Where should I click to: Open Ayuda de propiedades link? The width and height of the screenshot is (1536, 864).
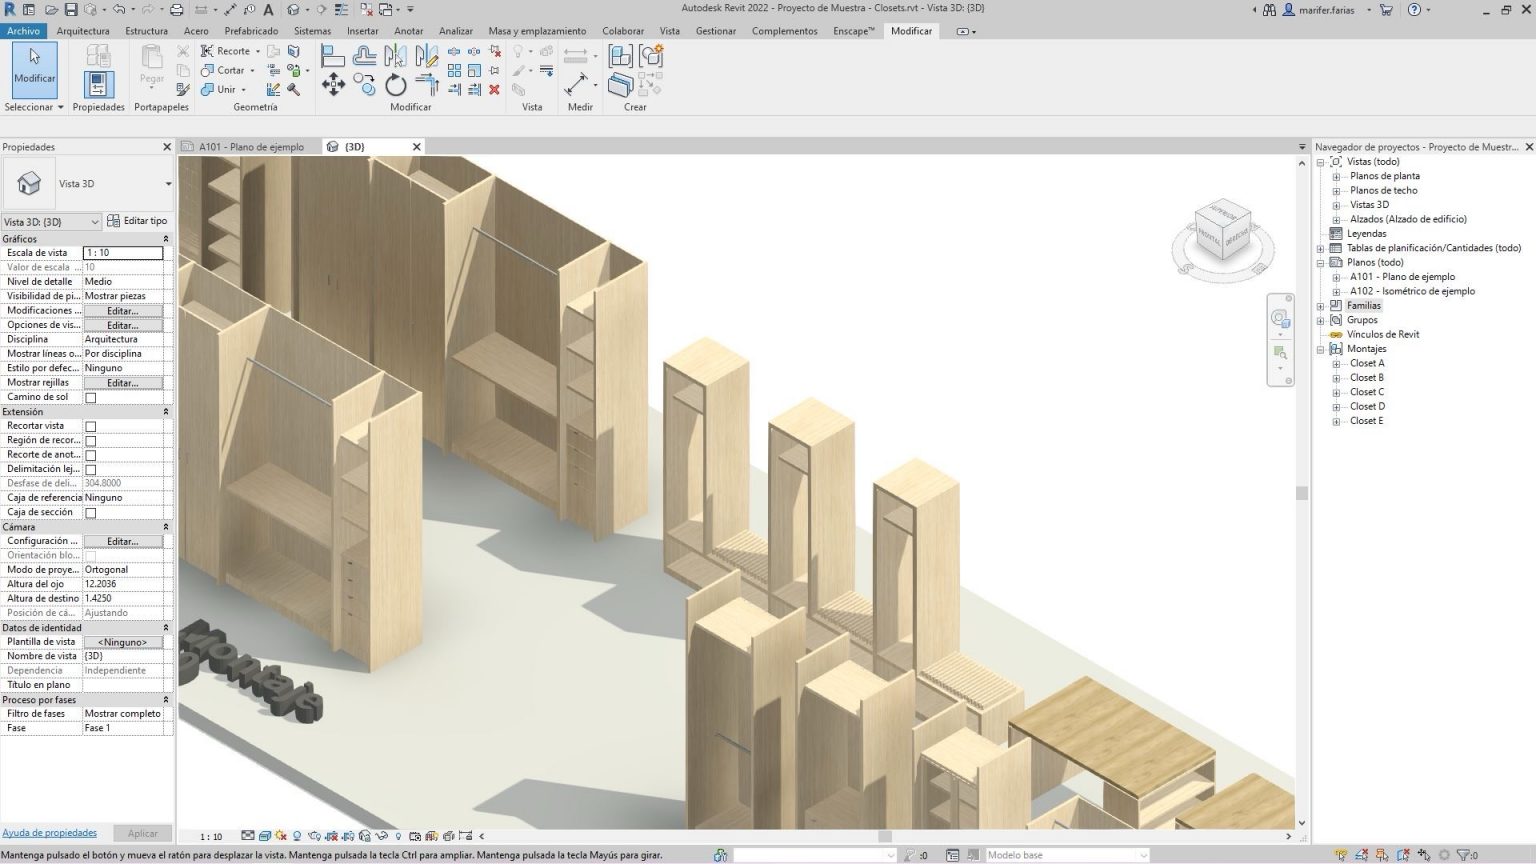(49, 832)
